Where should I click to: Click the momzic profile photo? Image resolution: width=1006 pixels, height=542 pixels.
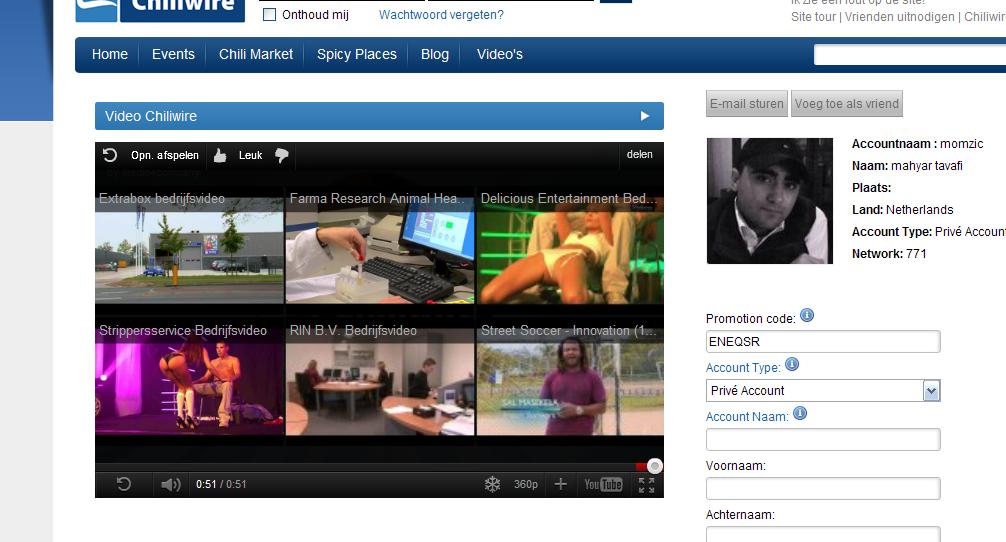770,201
